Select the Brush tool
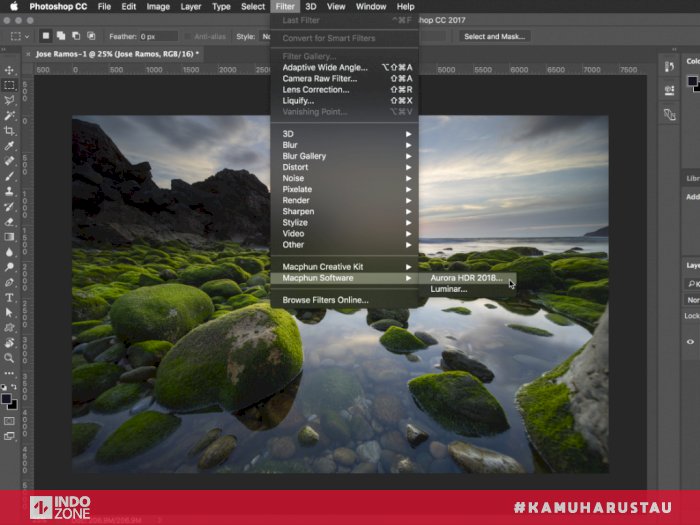This screenshot has height=525, width=700. 9,176
